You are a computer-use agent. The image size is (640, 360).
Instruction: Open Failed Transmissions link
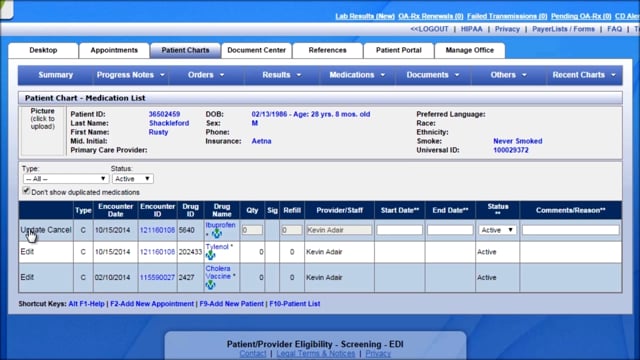[x=507, y=16]
